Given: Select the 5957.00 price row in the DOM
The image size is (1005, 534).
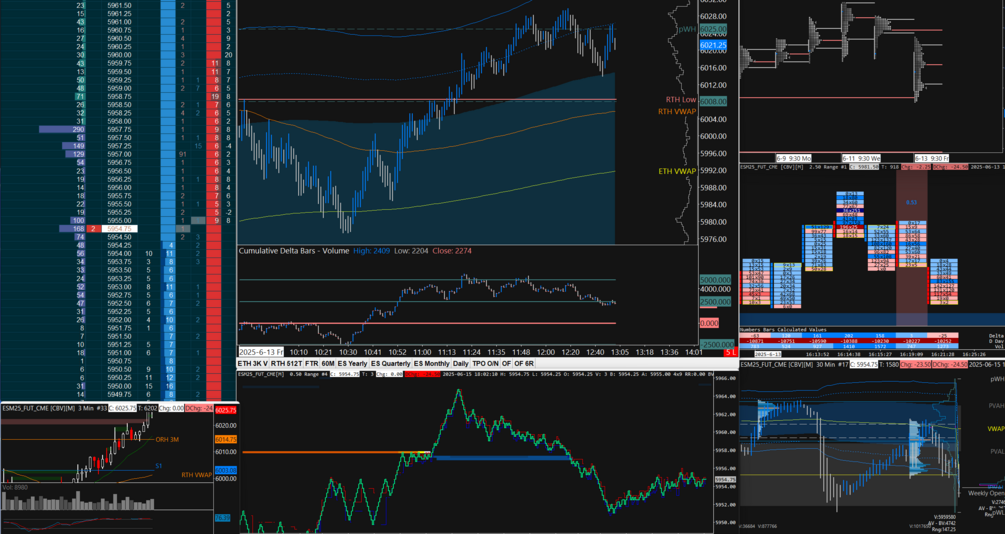Looking at the screenshot, I should point(120,154).
